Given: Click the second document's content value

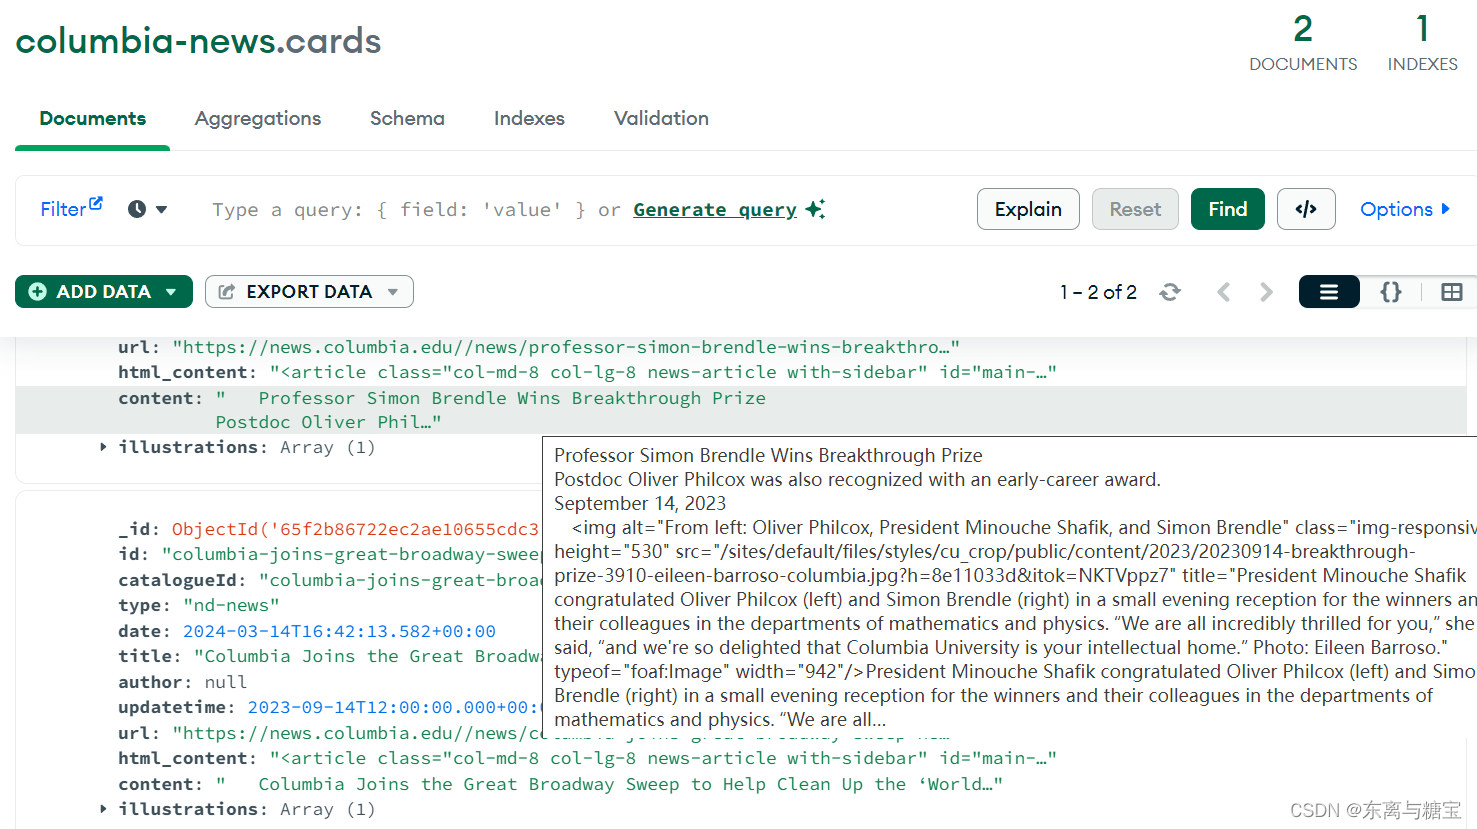Looking at the screenshot, I should coord(609,784).
